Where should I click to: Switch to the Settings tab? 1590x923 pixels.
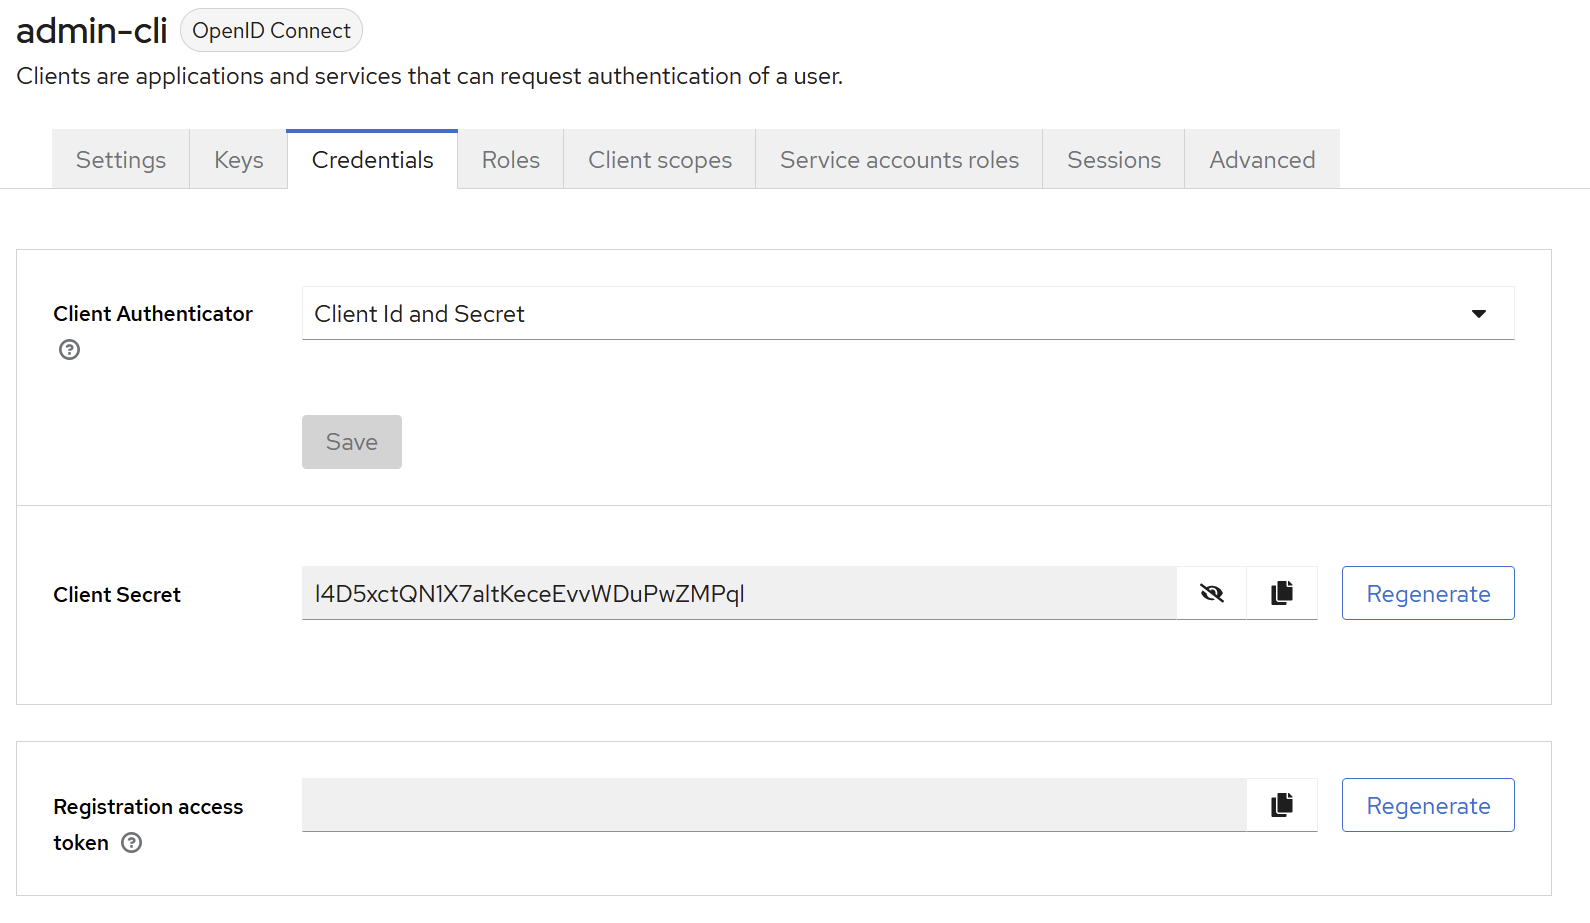(121, 160)
